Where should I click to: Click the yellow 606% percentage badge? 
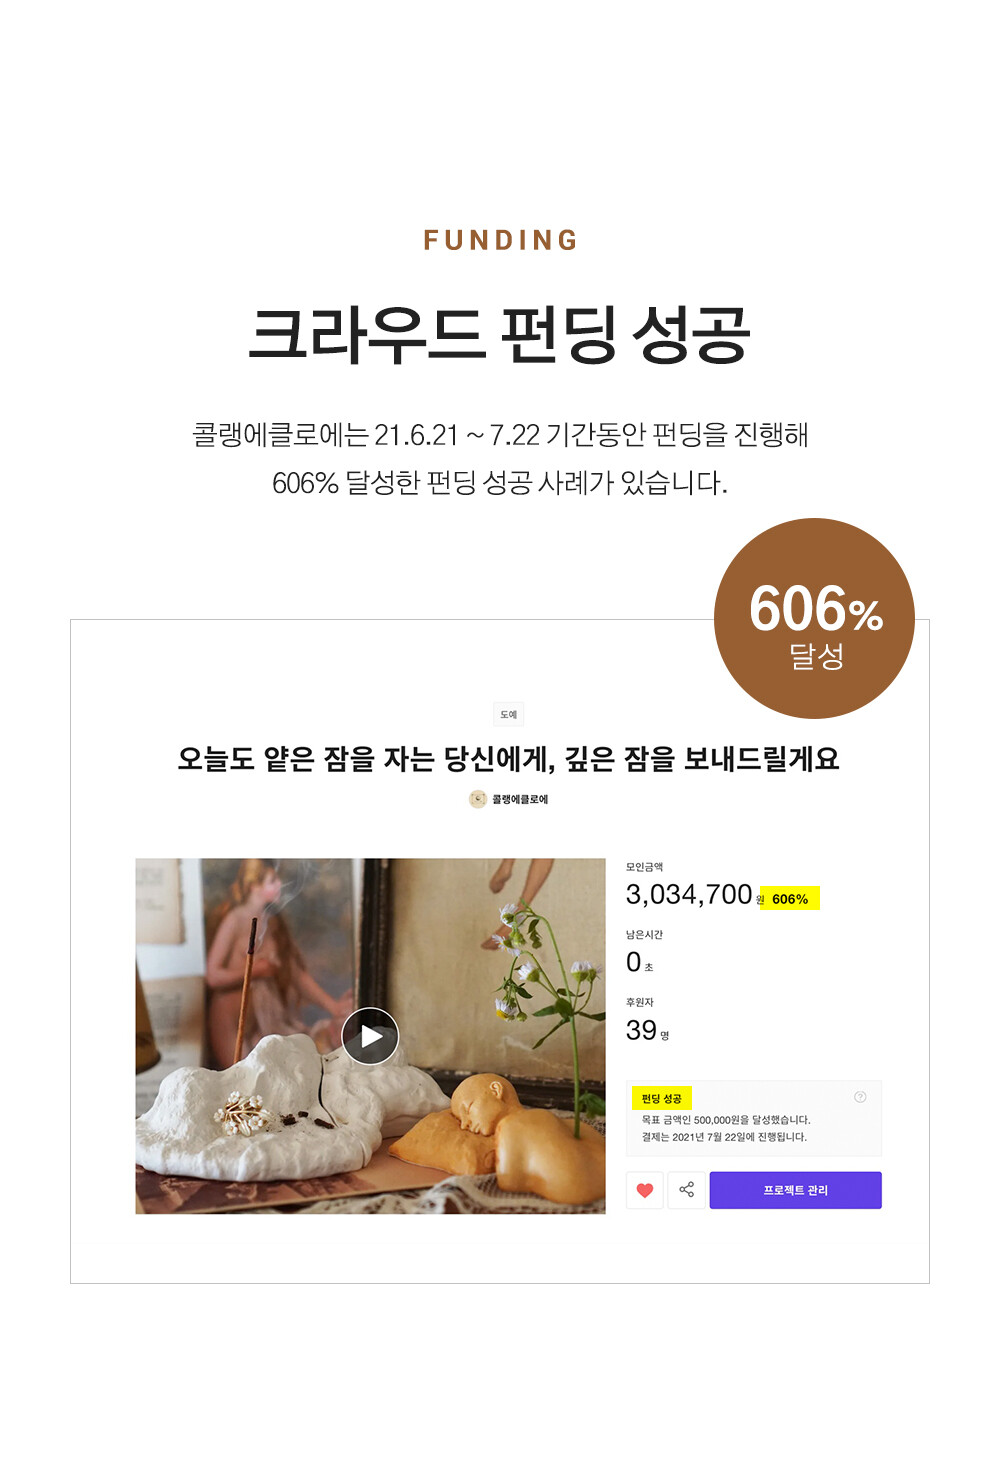(x=789, y=899)
